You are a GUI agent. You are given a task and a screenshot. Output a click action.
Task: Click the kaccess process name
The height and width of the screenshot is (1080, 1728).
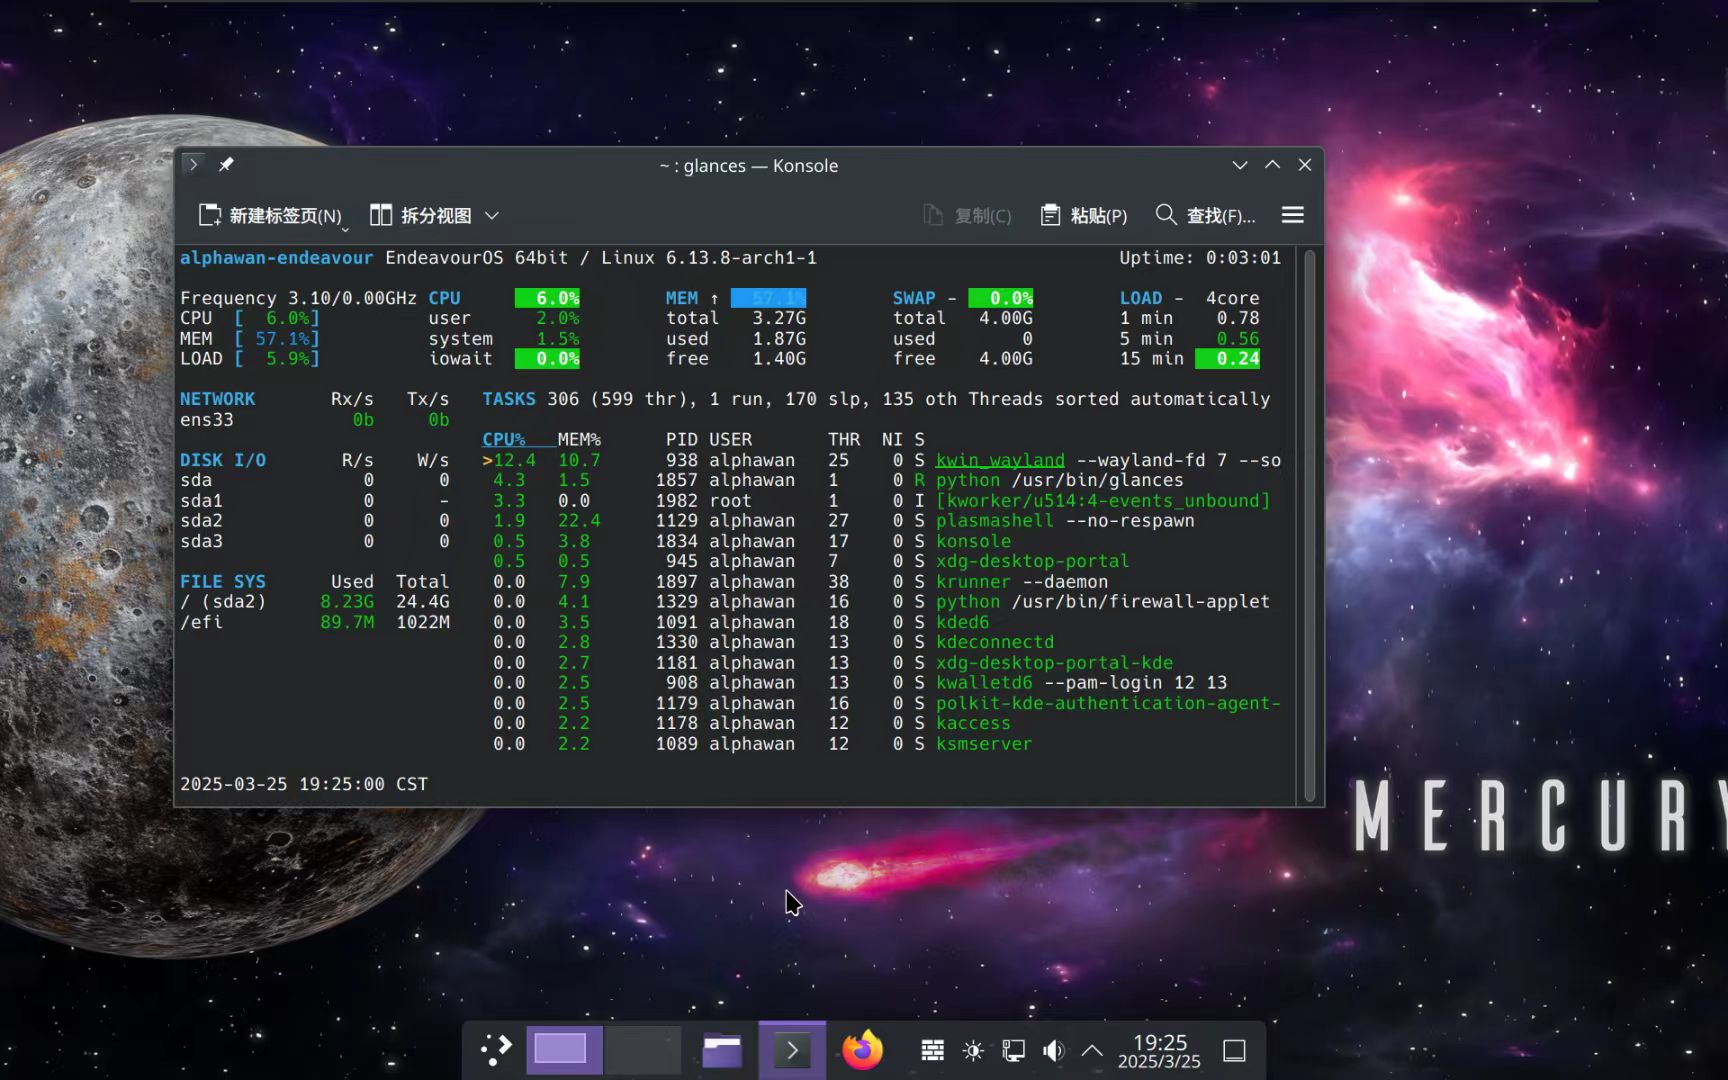tap(973, 723)
